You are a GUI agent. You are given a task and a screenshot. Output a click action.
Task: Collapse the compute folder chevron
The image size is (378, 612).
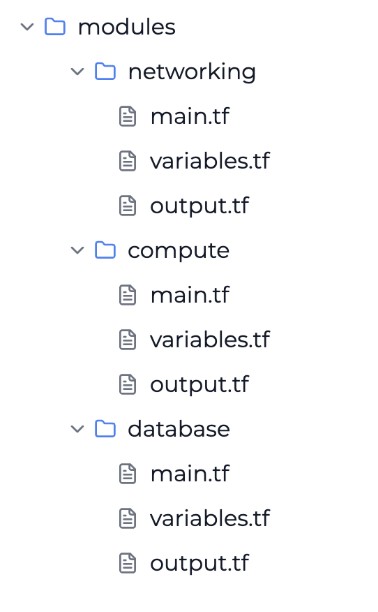(77, 251)
